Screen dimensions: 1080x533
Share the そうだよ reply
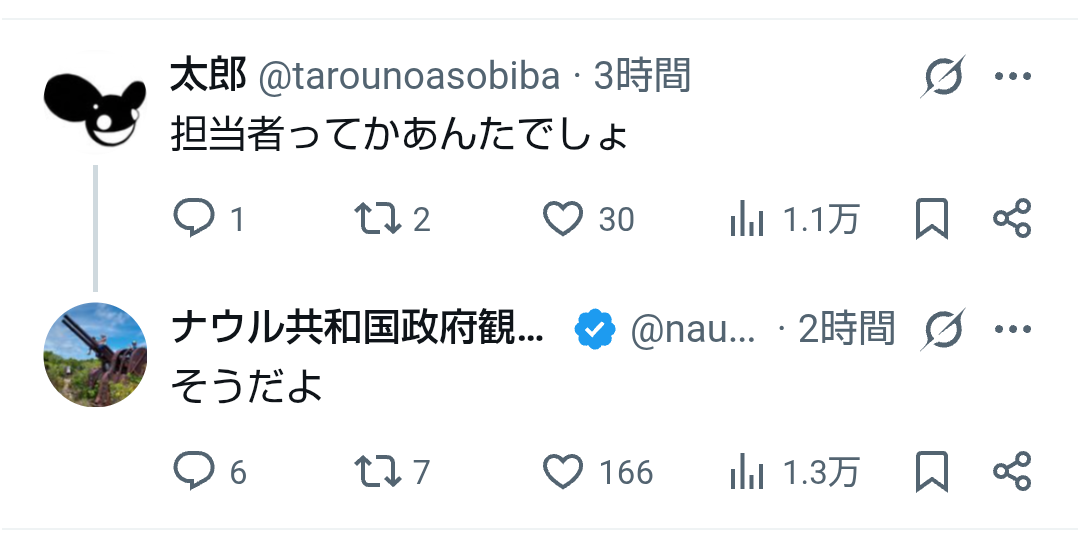tap(1012, 471)
